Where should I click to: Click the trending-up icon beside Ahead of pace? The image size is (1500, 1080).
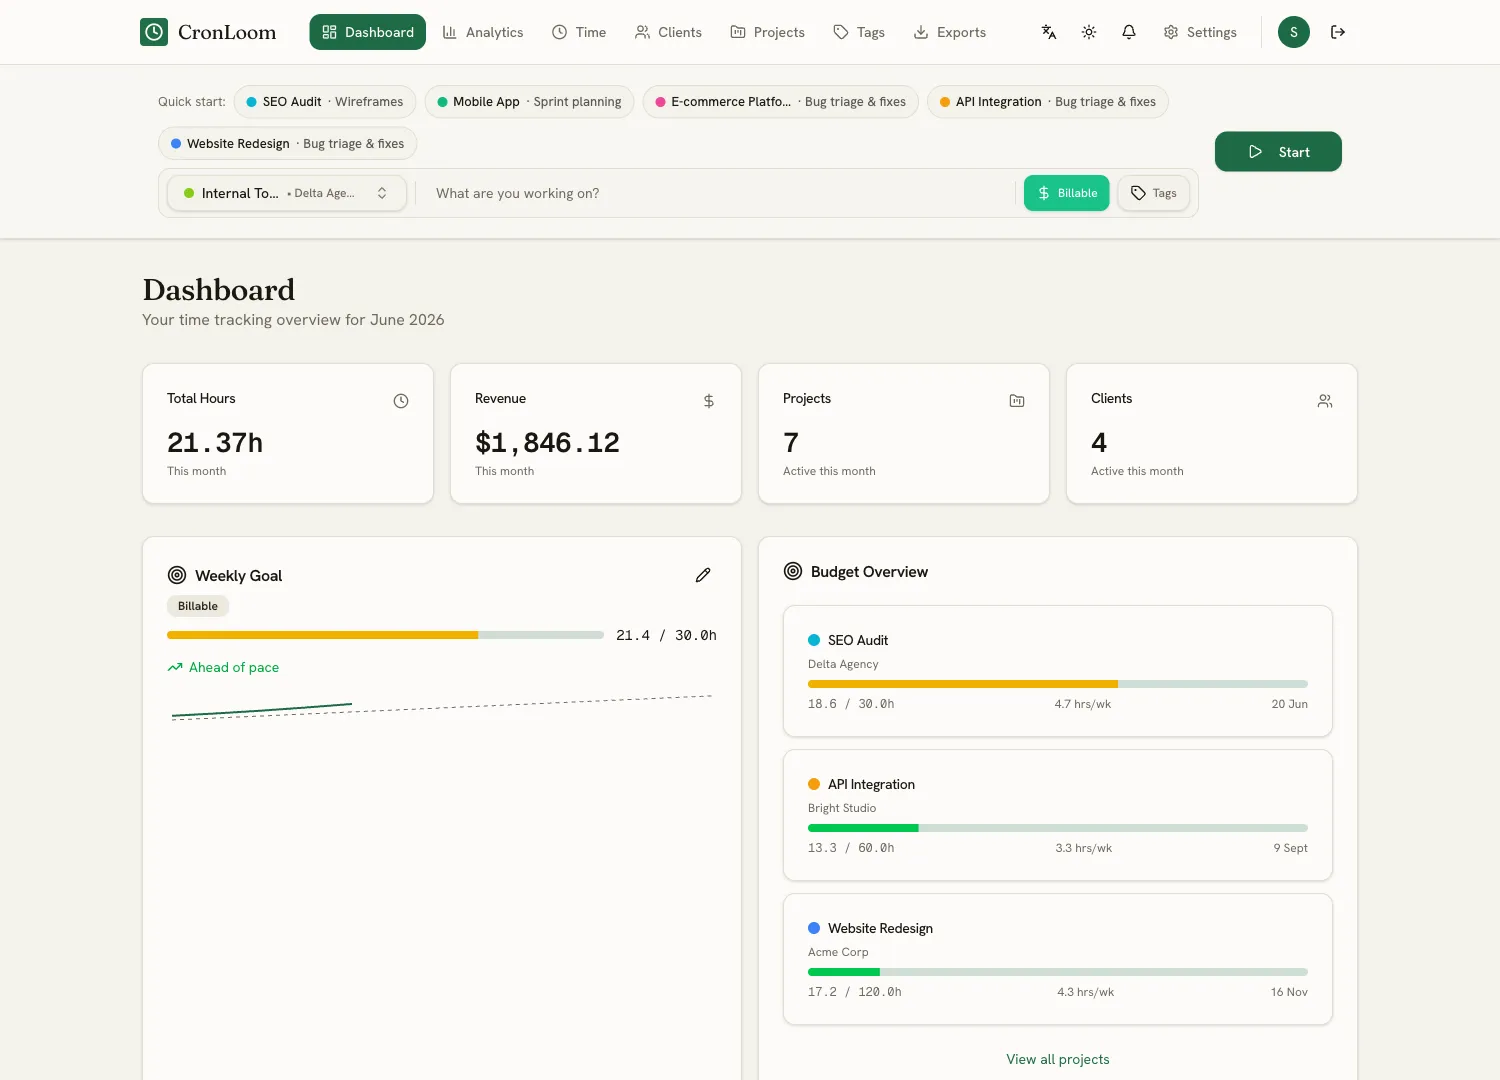(x=175, y=667)
